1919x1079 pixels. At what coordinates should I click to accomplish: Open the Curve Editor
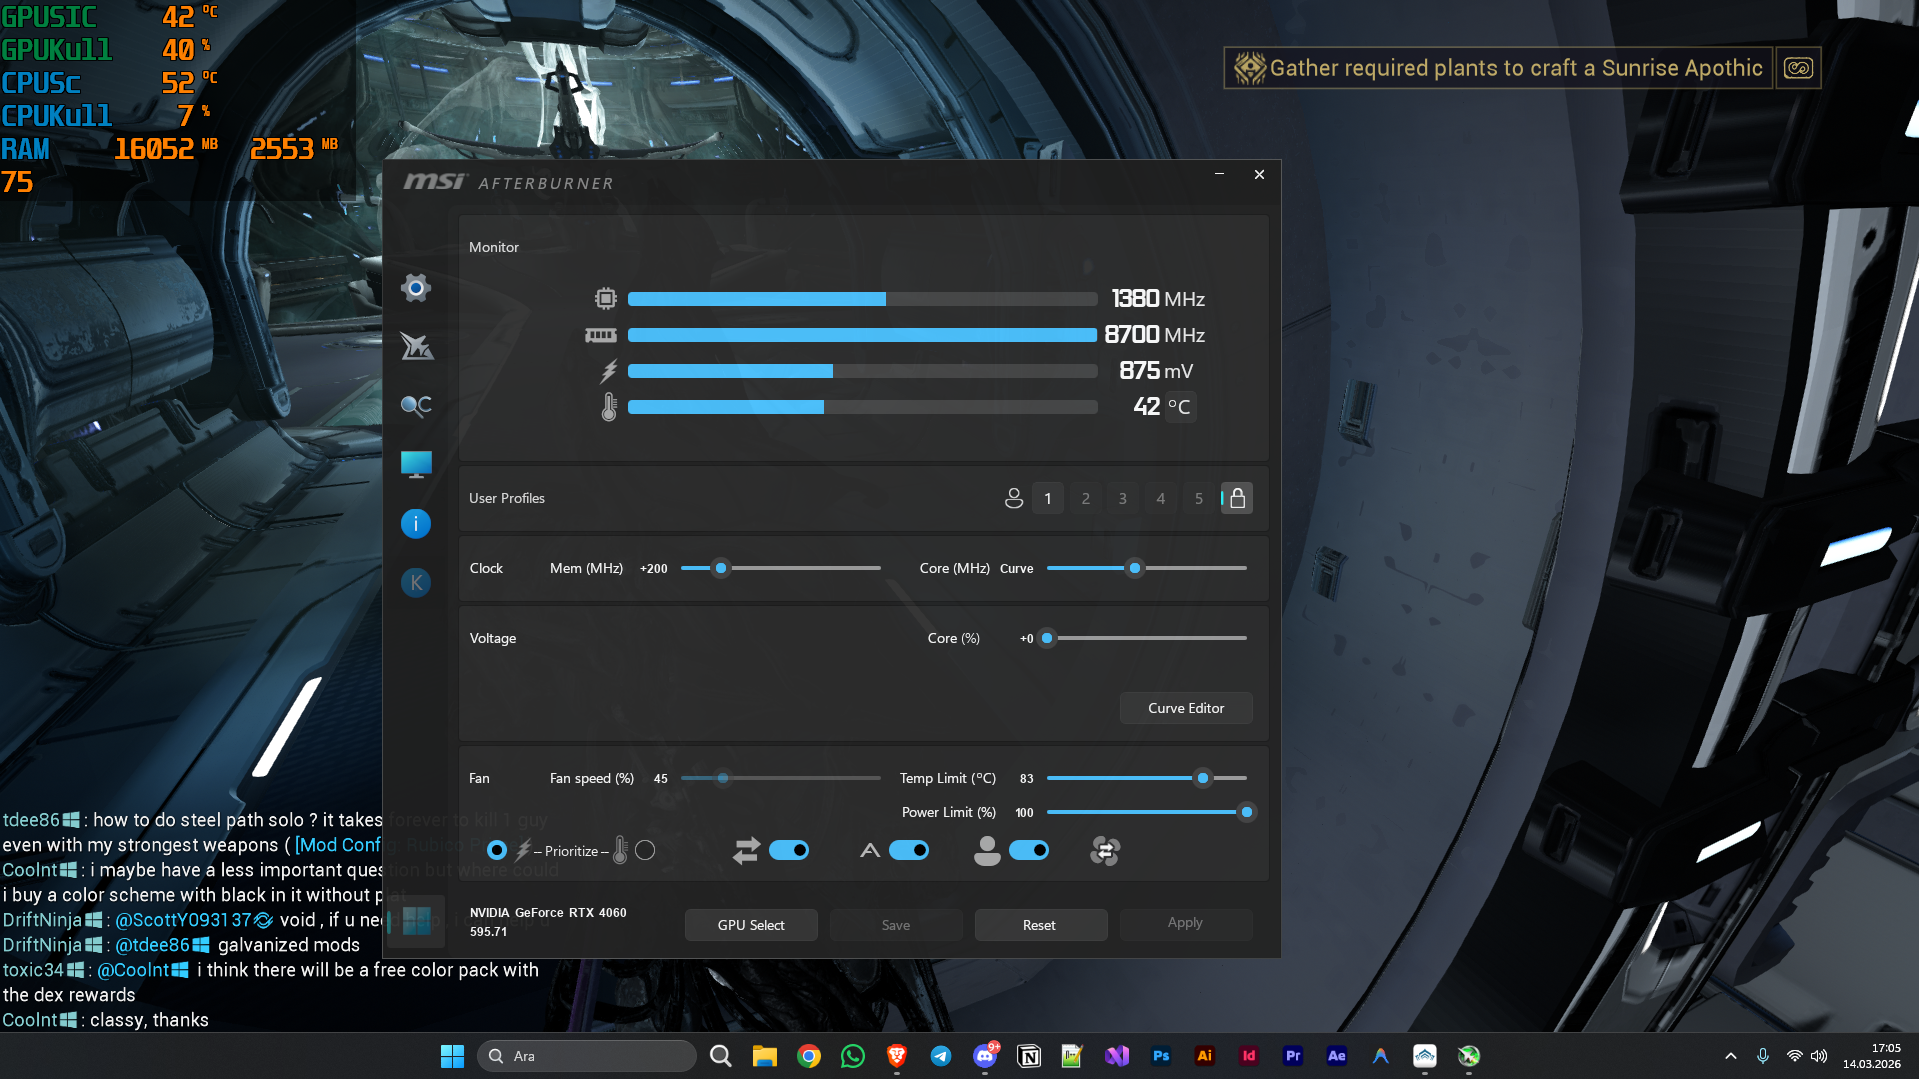coord(1186,708)
